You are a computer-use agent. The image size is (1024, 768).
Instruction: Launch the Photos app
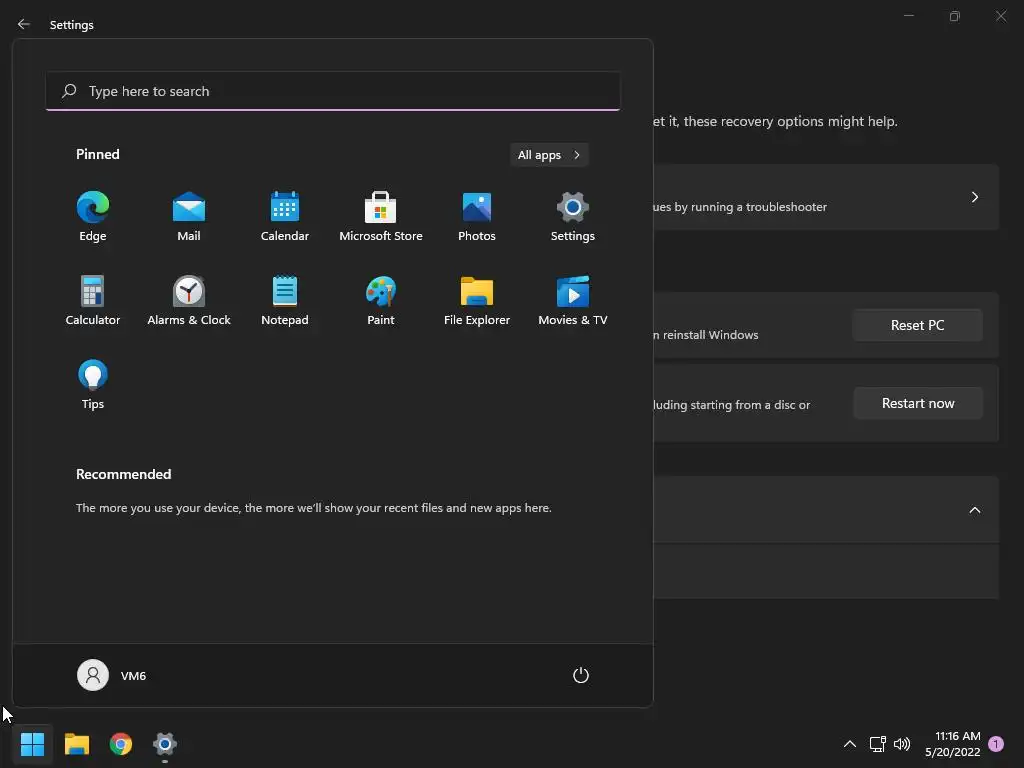pyautogui.click(x=477, y=216)
